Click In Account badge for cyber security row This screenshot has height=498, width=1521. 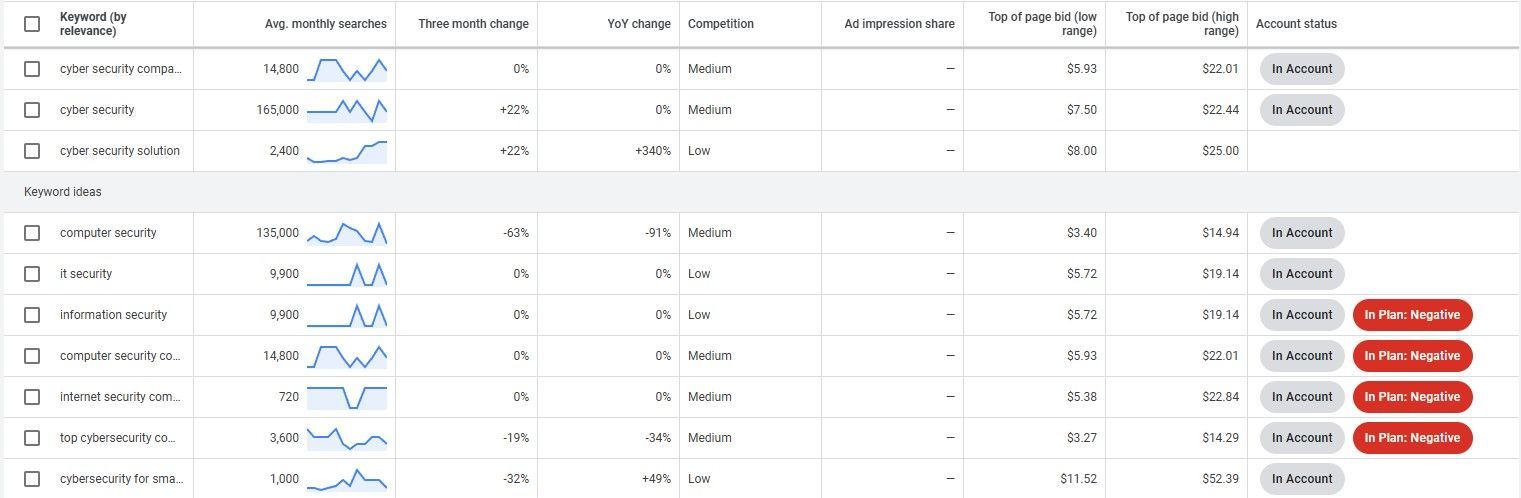click(x=1302, y=110)
